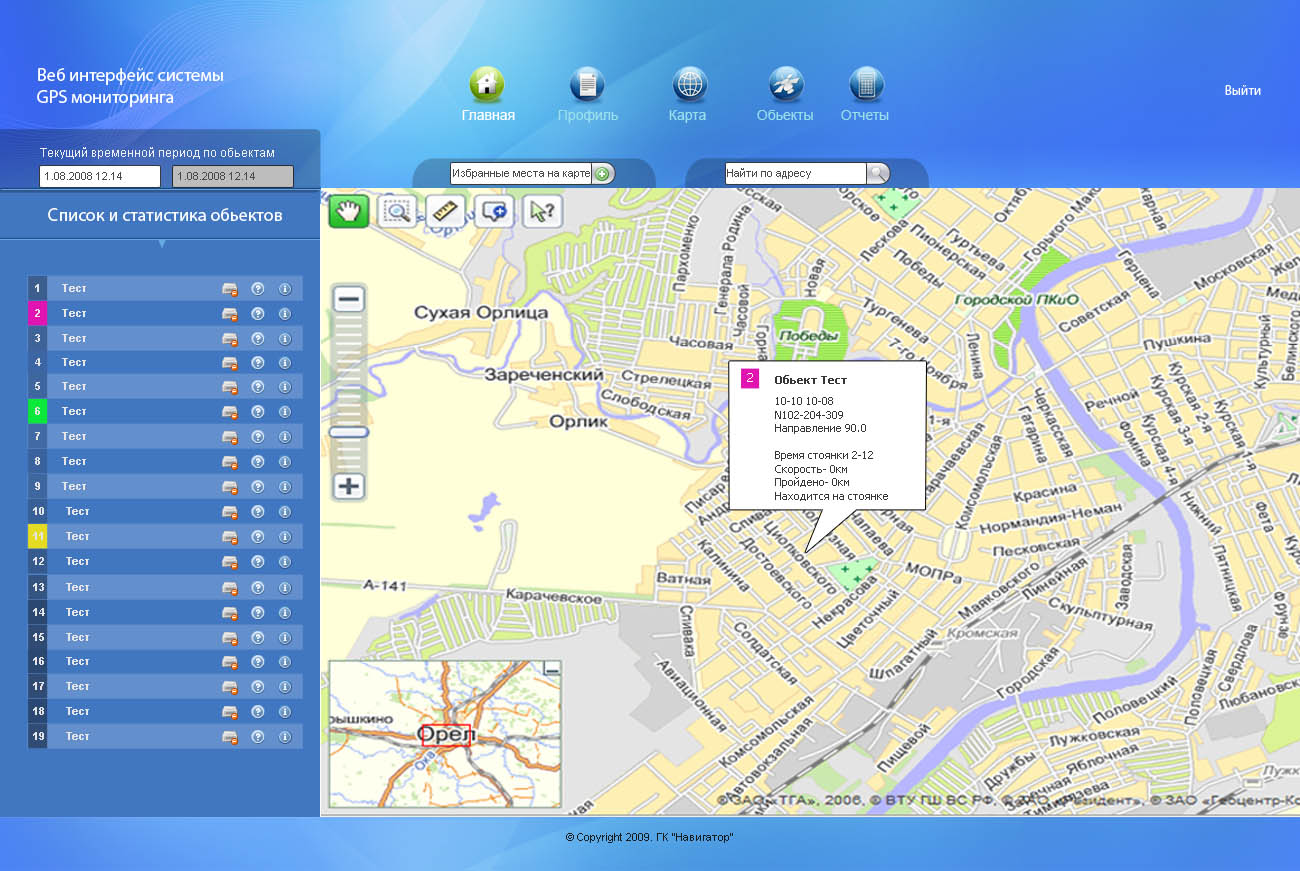Click the map zoom slider handle

click(x=349, y=432)
